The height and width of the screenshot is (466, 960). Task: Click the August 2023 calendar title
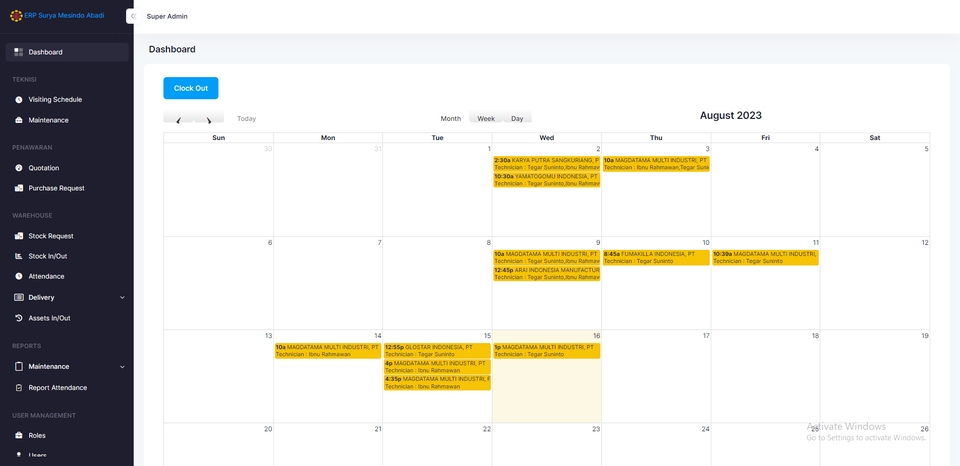[x=730, y=115]
